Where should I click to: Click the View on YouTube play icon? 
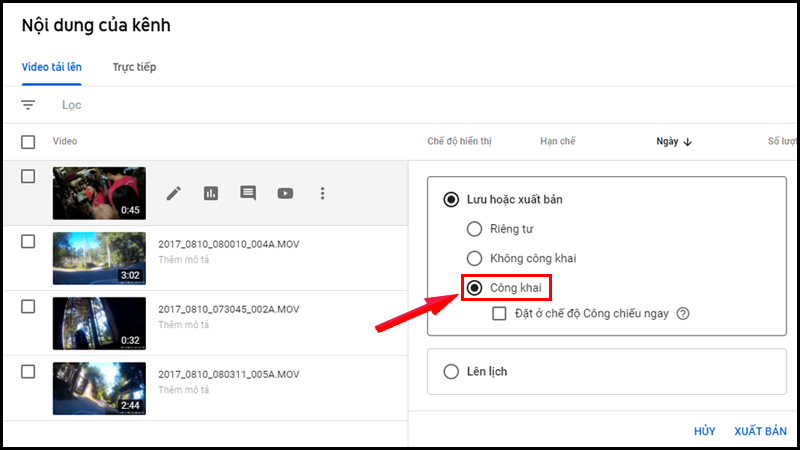[285, 193]
